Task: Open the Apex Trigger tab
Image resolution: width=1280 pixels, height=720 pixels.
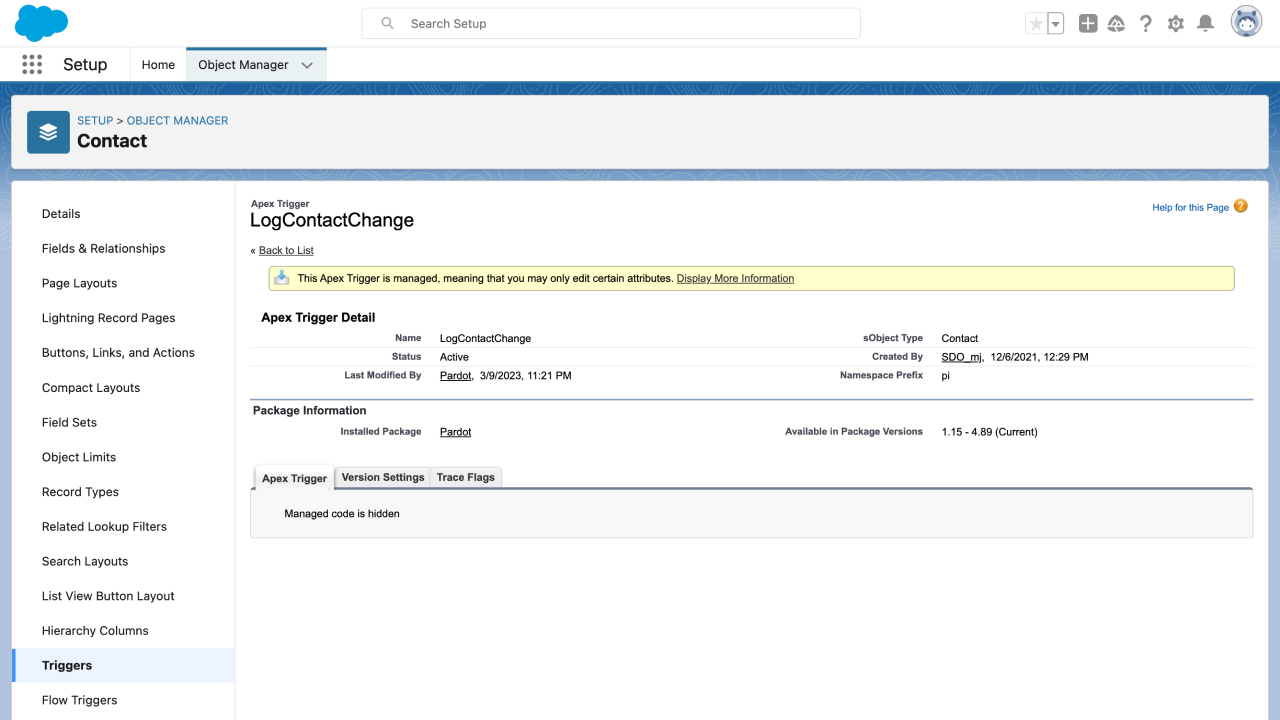Action: point(294,478)
